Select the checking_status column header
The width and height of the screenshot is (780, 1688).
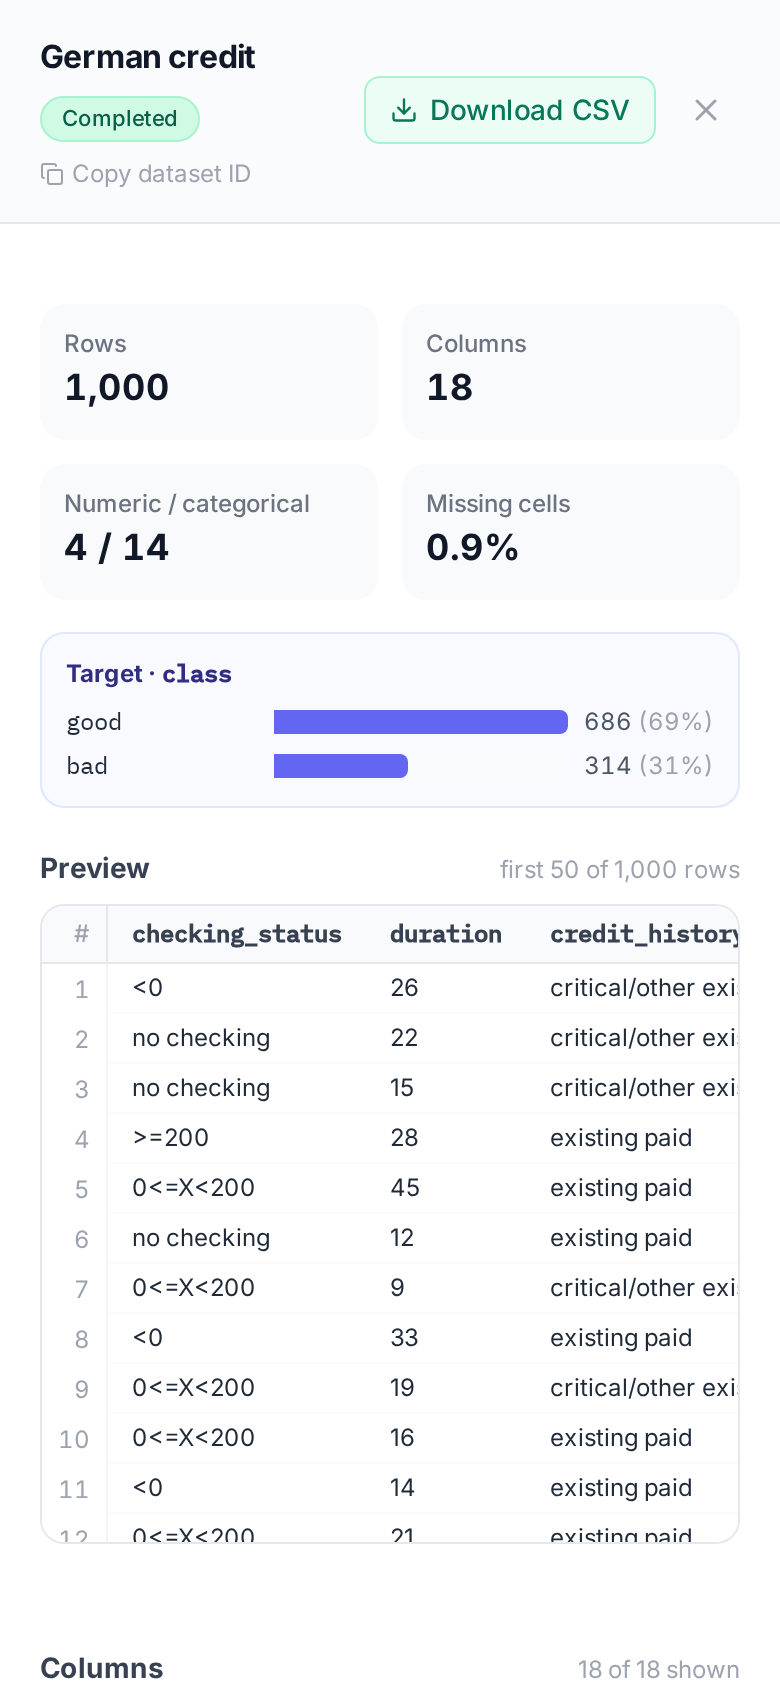[x=237, y=934]
